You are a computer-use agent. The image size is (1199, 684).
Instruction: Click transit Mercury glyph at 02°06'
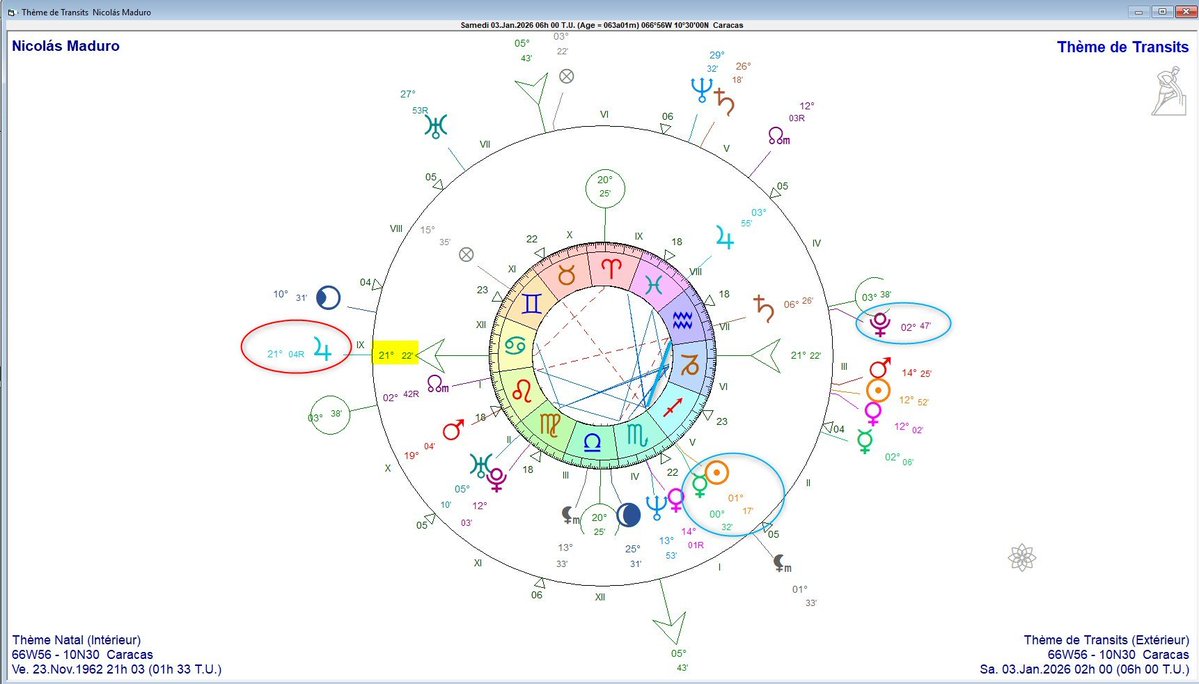point(865,441)
